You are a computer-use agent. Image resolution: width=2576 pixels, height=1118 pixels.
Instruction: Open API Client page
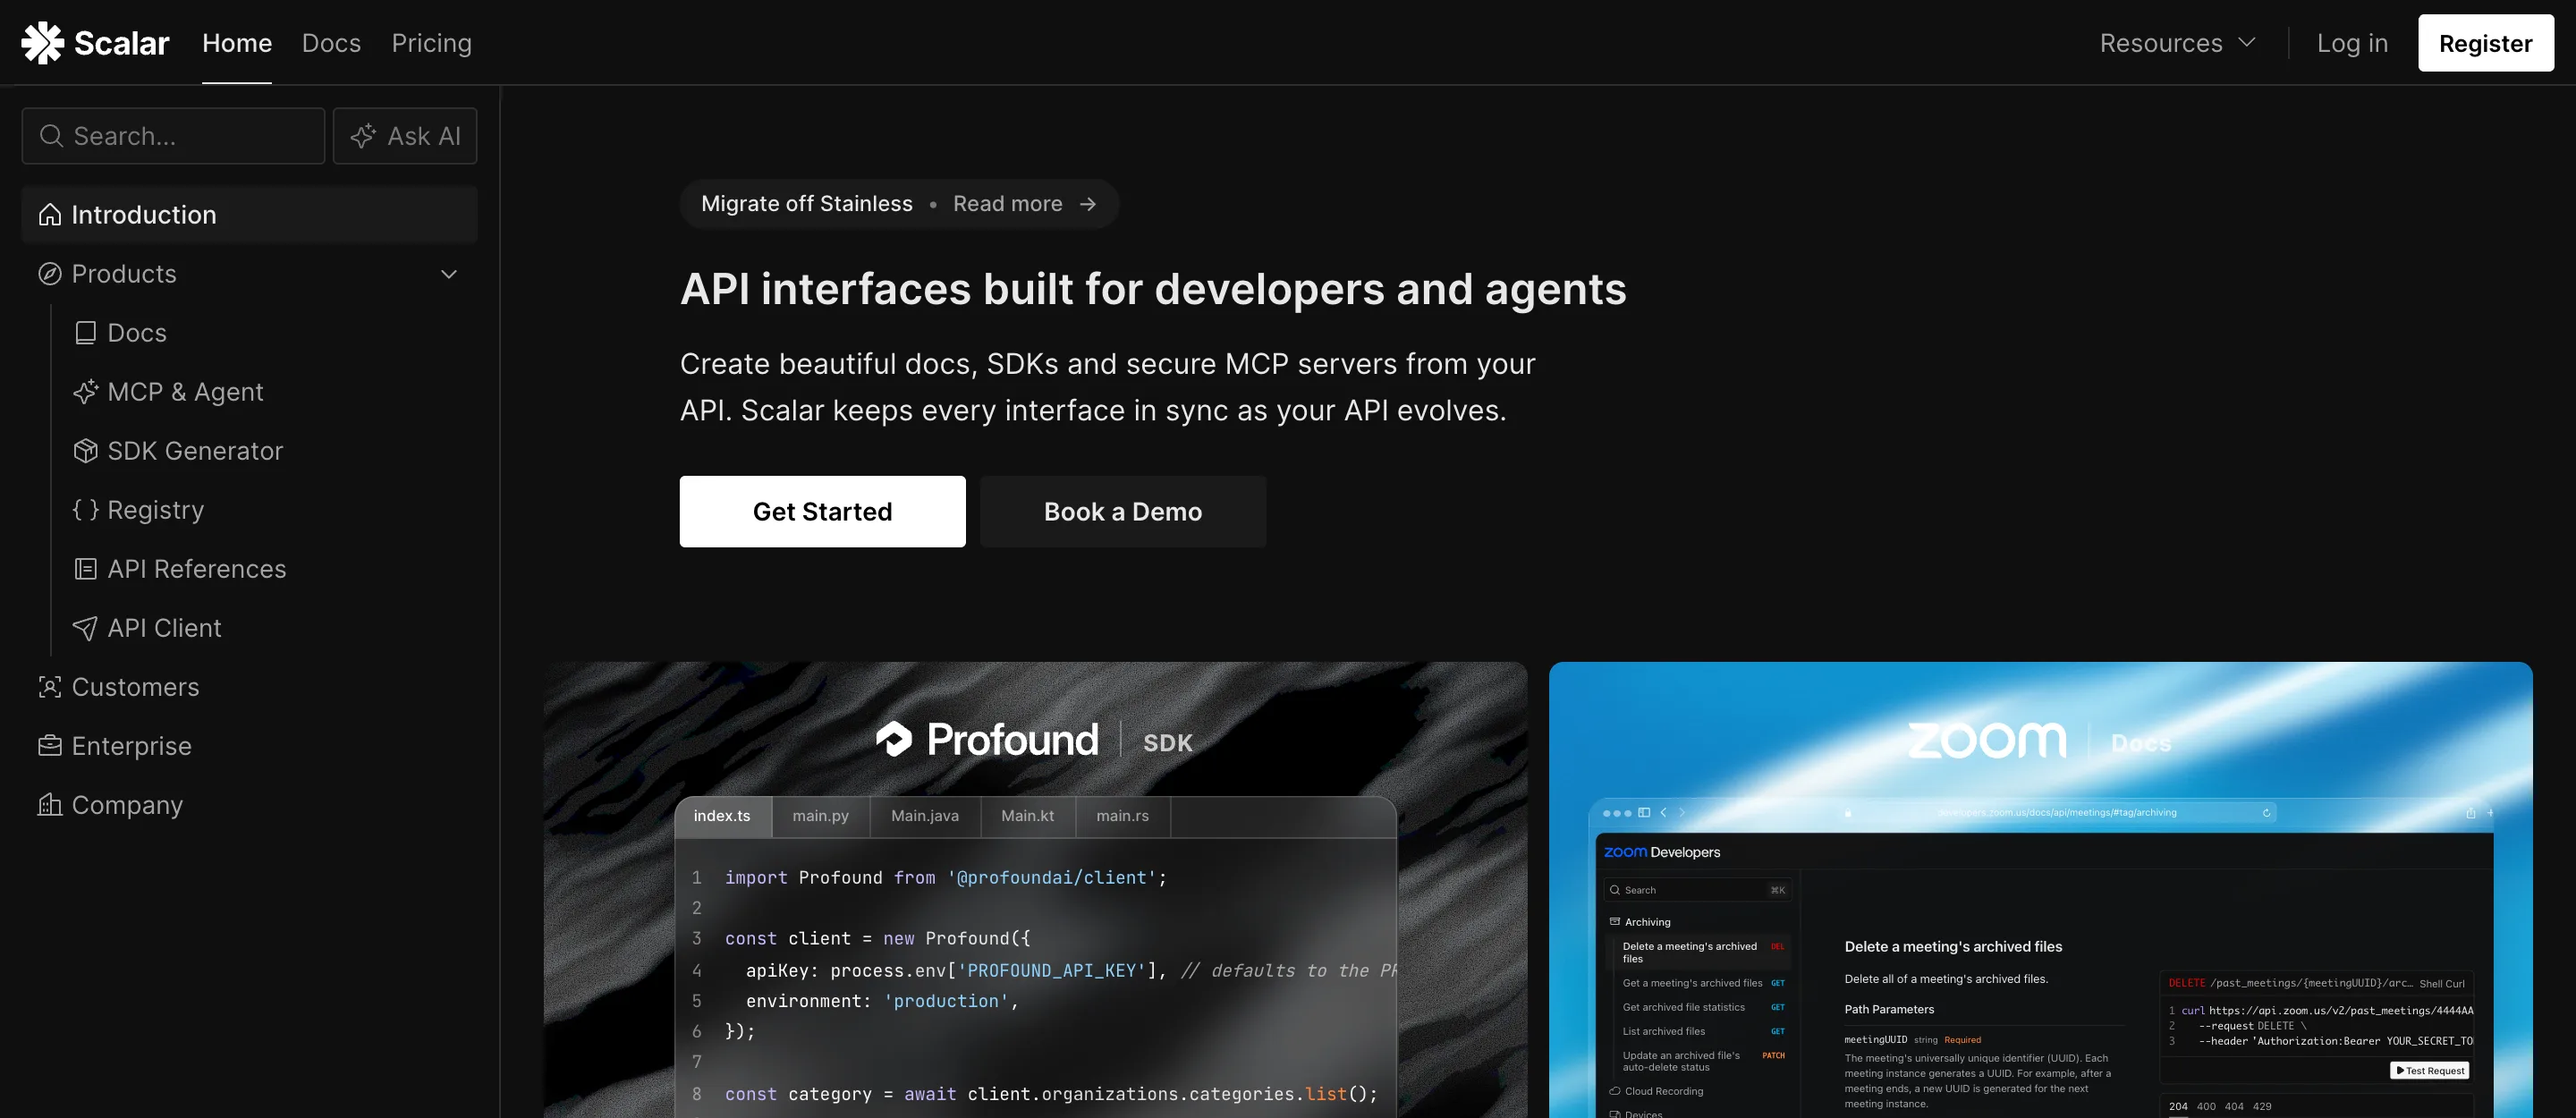pos(164,628)
